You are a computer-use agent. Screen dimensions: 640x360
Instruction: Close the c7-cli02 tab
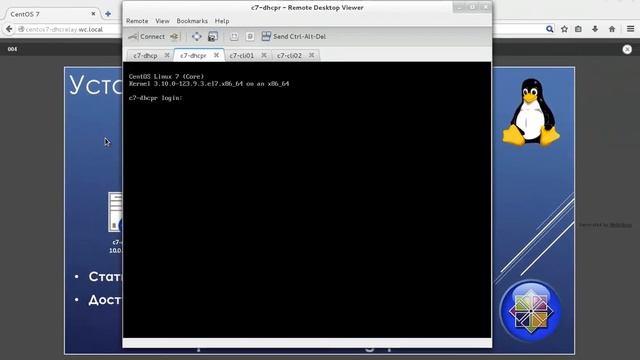[x=311, y=55]
